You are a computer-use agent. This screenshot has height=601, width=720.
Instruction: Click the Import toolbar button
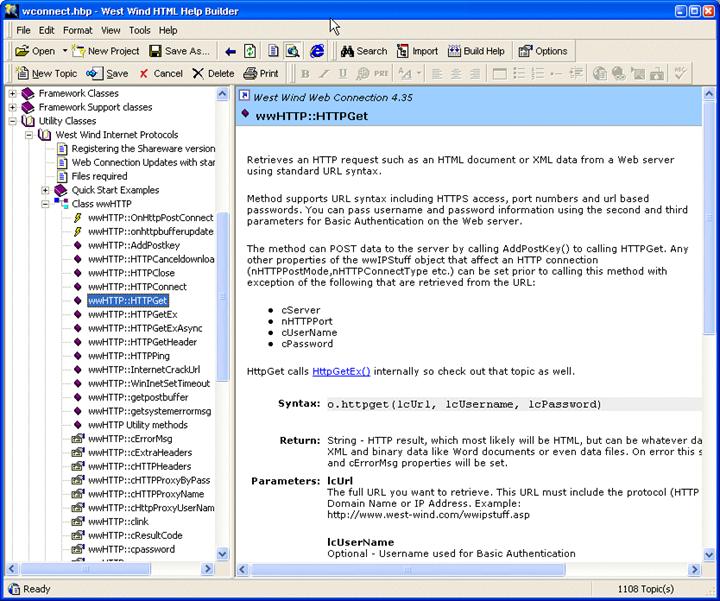click(417, 51)
